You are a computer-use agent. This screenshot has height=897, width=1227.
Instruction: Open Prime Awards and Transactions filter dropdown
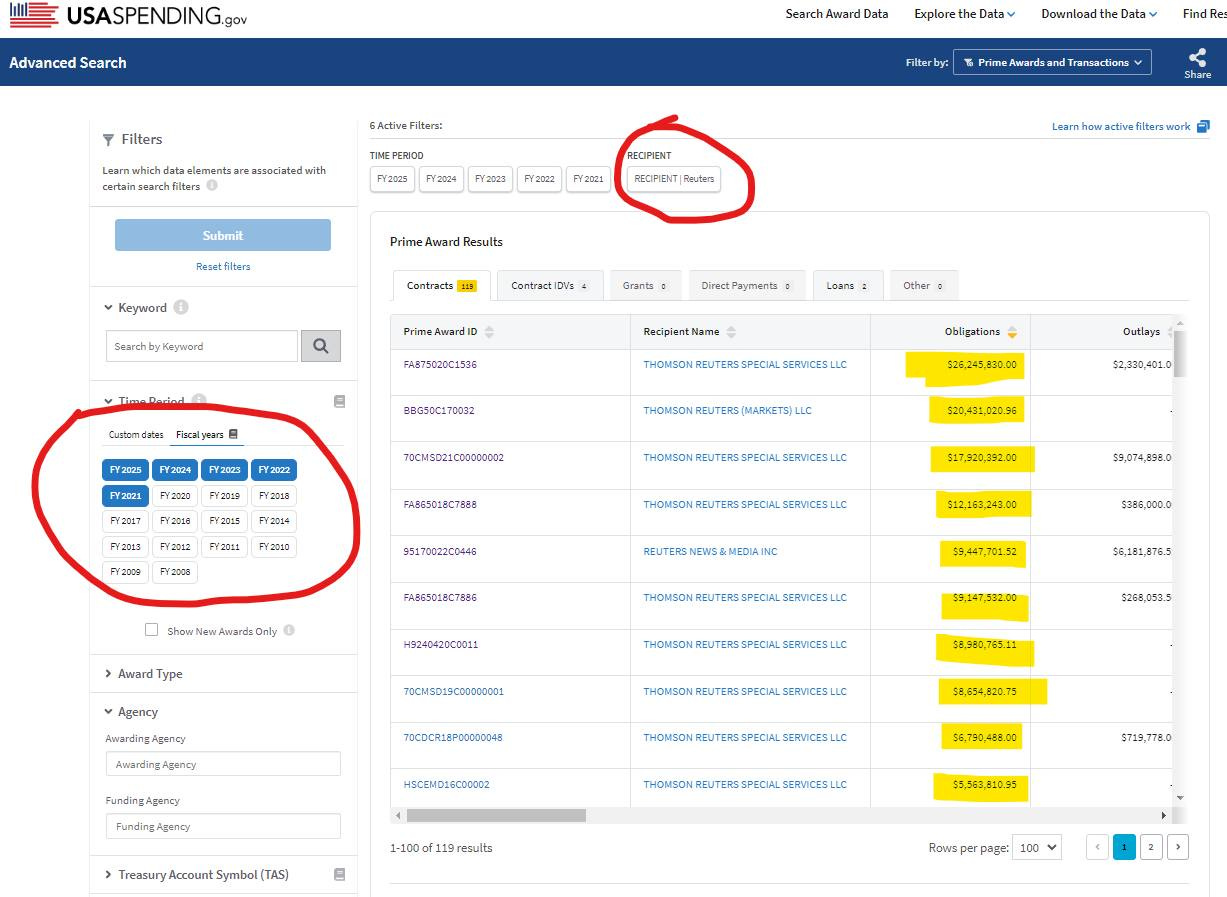(1052, 63)
